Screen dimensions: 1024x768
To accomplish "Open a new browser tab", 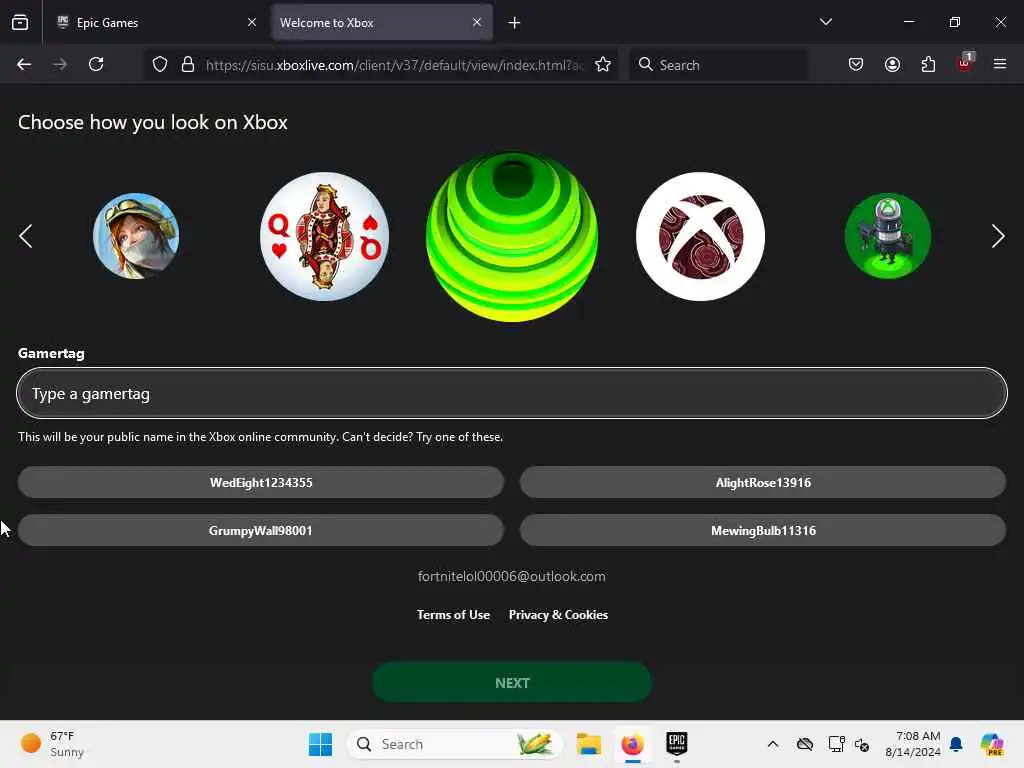I will coord(514,23).
